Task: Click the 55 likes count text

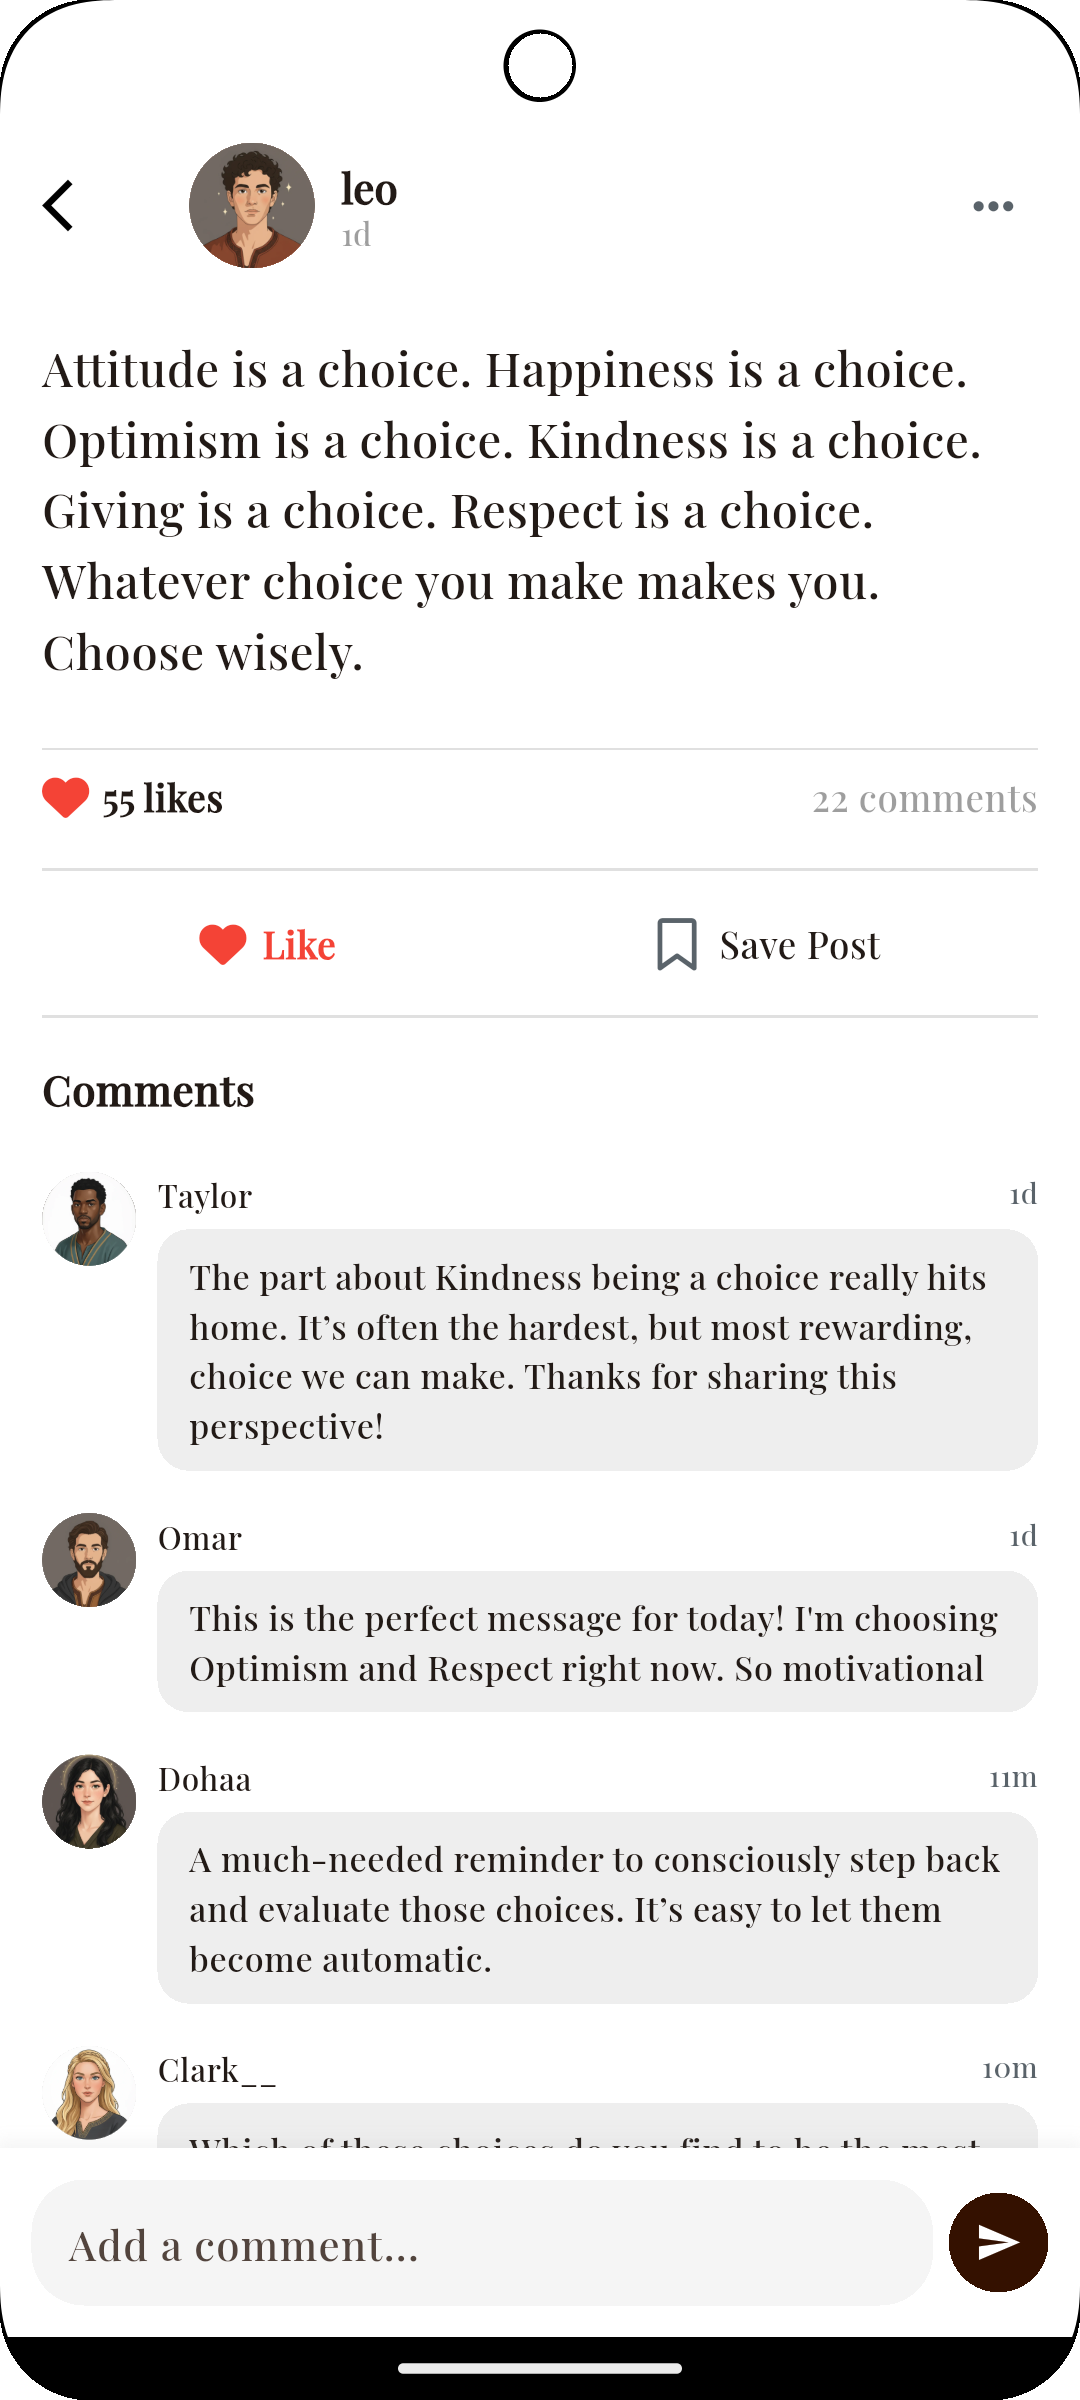Action: (x=163, y=799)
